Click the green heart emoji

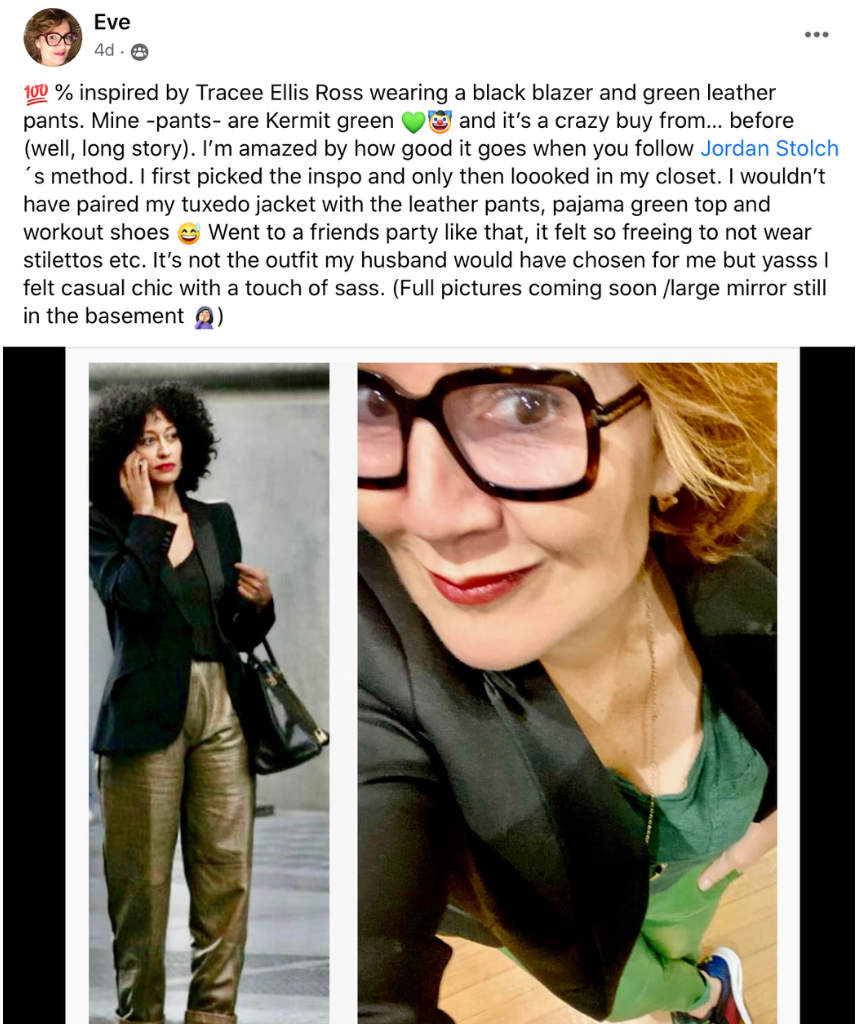click(413, 121)
